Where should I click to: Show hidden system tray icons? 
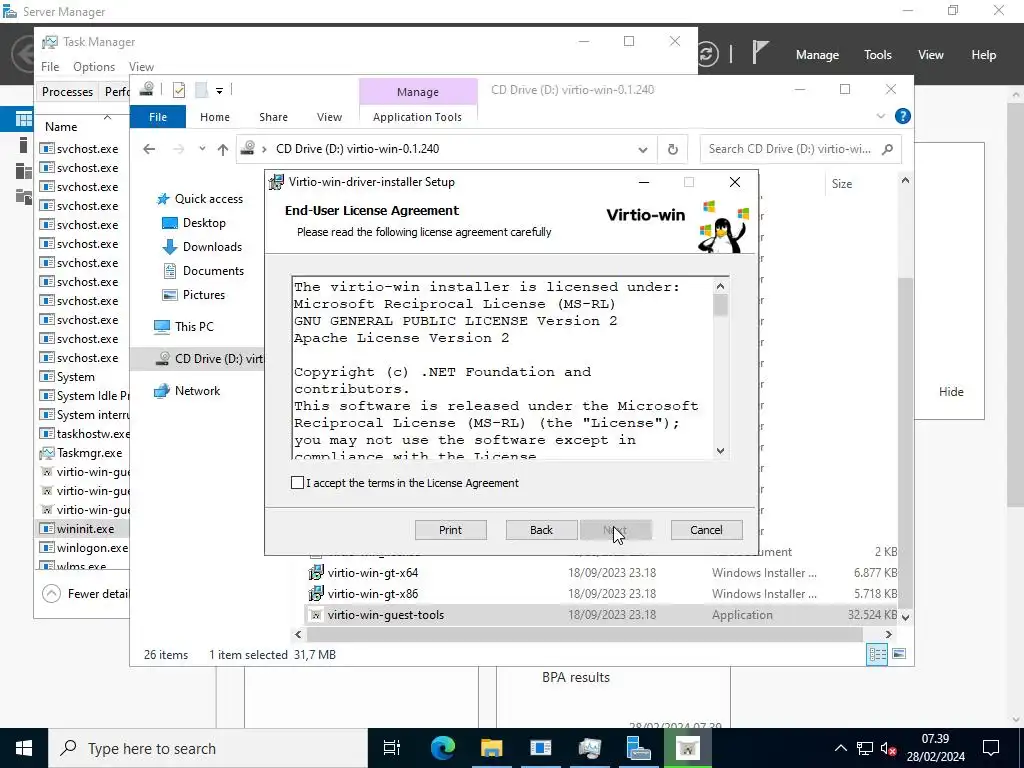coord(840,748)
